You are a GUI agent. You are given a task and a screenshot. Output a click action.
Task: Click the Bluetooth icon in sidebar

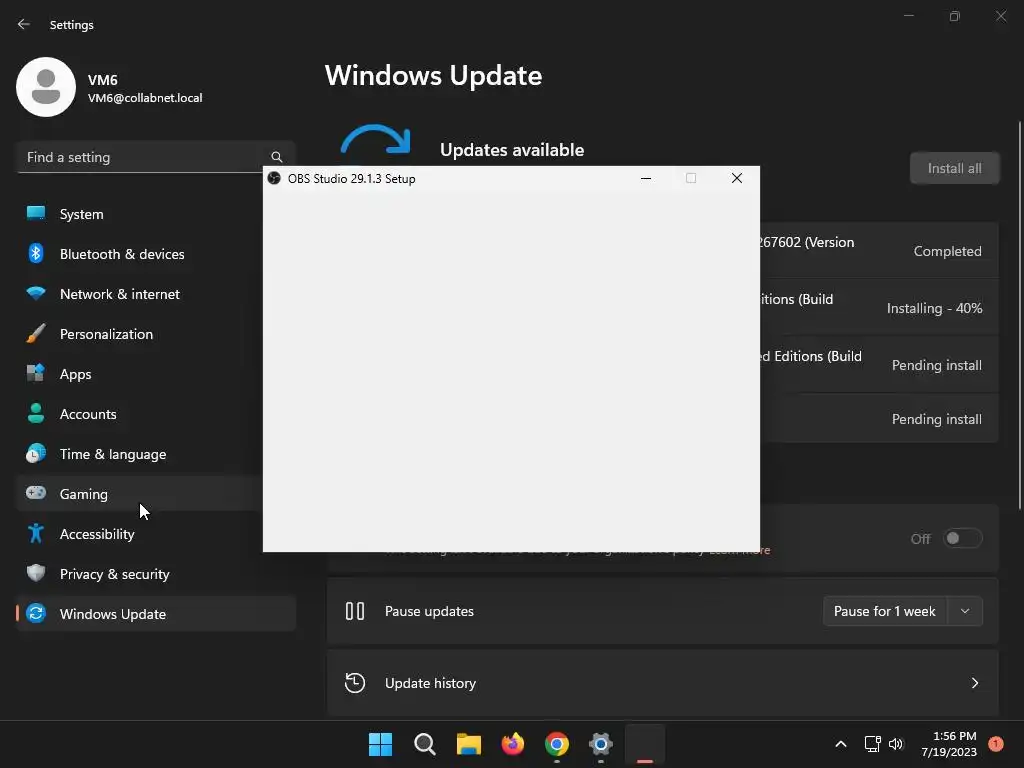[36, 253]
